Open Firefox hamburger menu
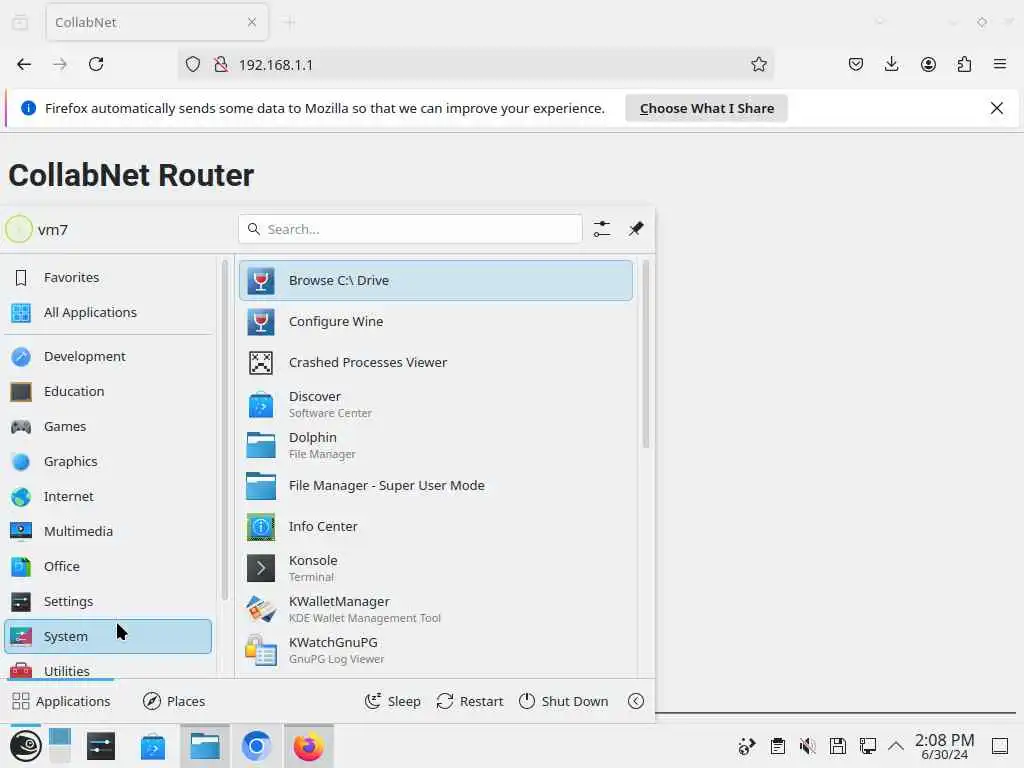Screen dimensions: 1024x768 tap(1000, 64)
